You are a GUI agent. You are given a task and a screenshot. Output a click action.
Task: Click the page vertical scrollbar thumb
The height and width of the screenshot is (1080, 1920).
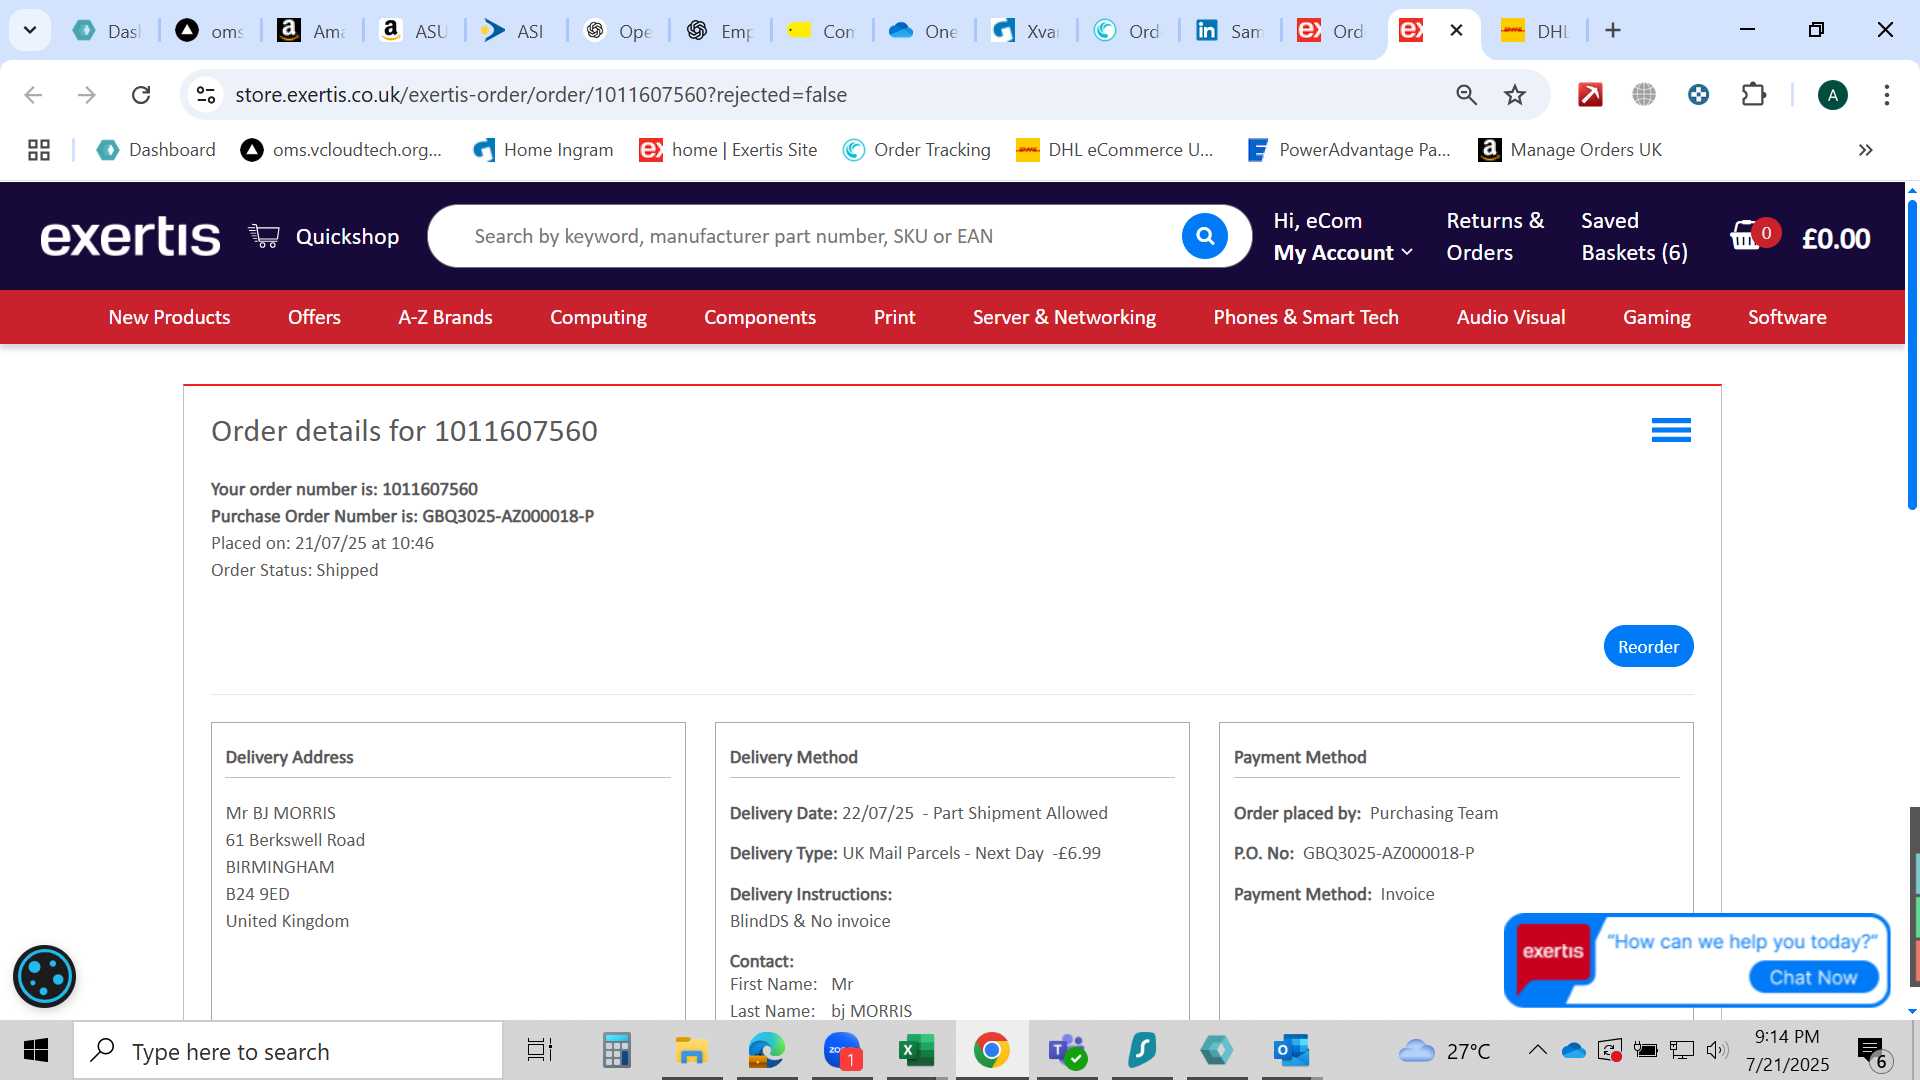click(1912, 355)
